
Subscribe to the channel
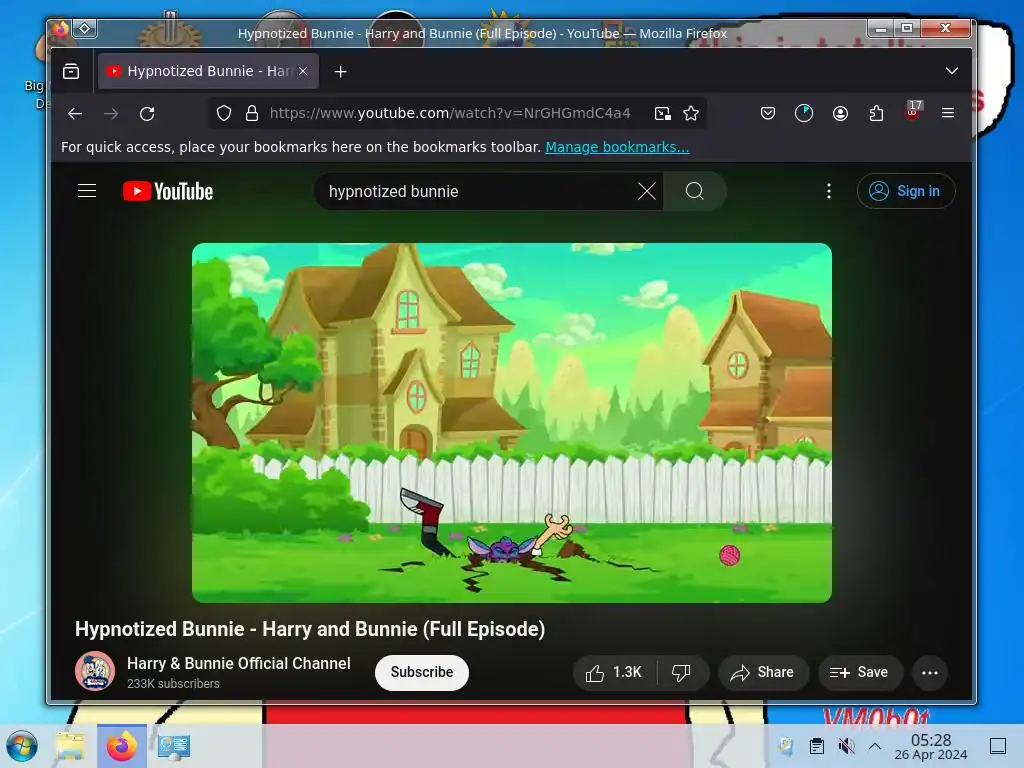(421, 672)
